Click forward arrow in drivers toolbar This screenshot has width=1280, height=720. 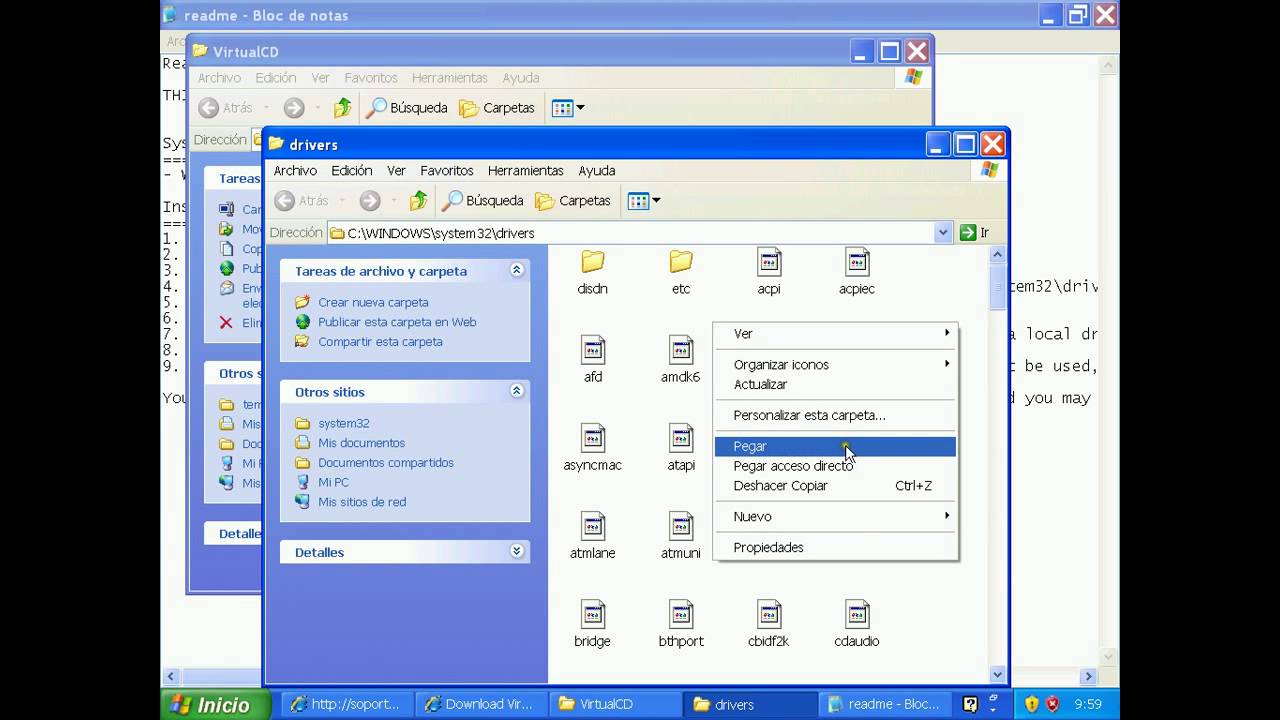click(370, 201)
